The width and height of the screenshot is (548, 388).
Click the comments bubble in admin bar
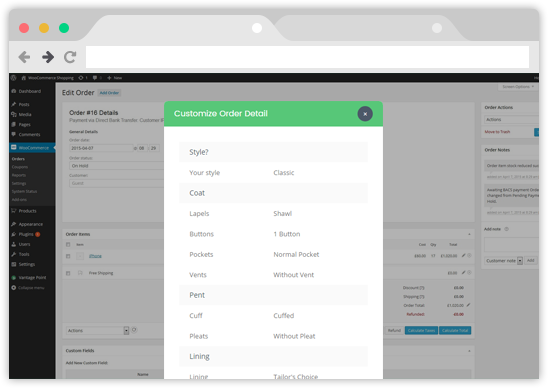click(97, 78)
